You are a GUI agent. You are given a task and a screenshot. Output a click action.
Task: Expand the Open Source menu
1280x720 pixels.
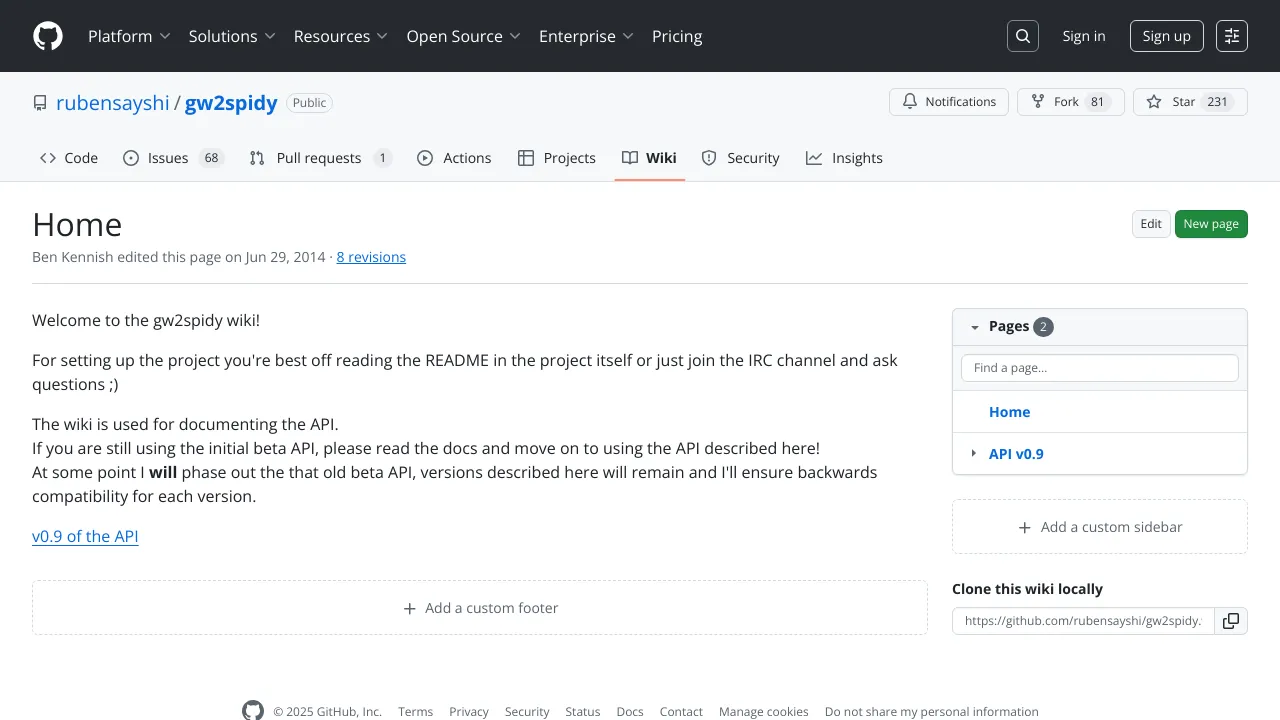tap(463, 36)
